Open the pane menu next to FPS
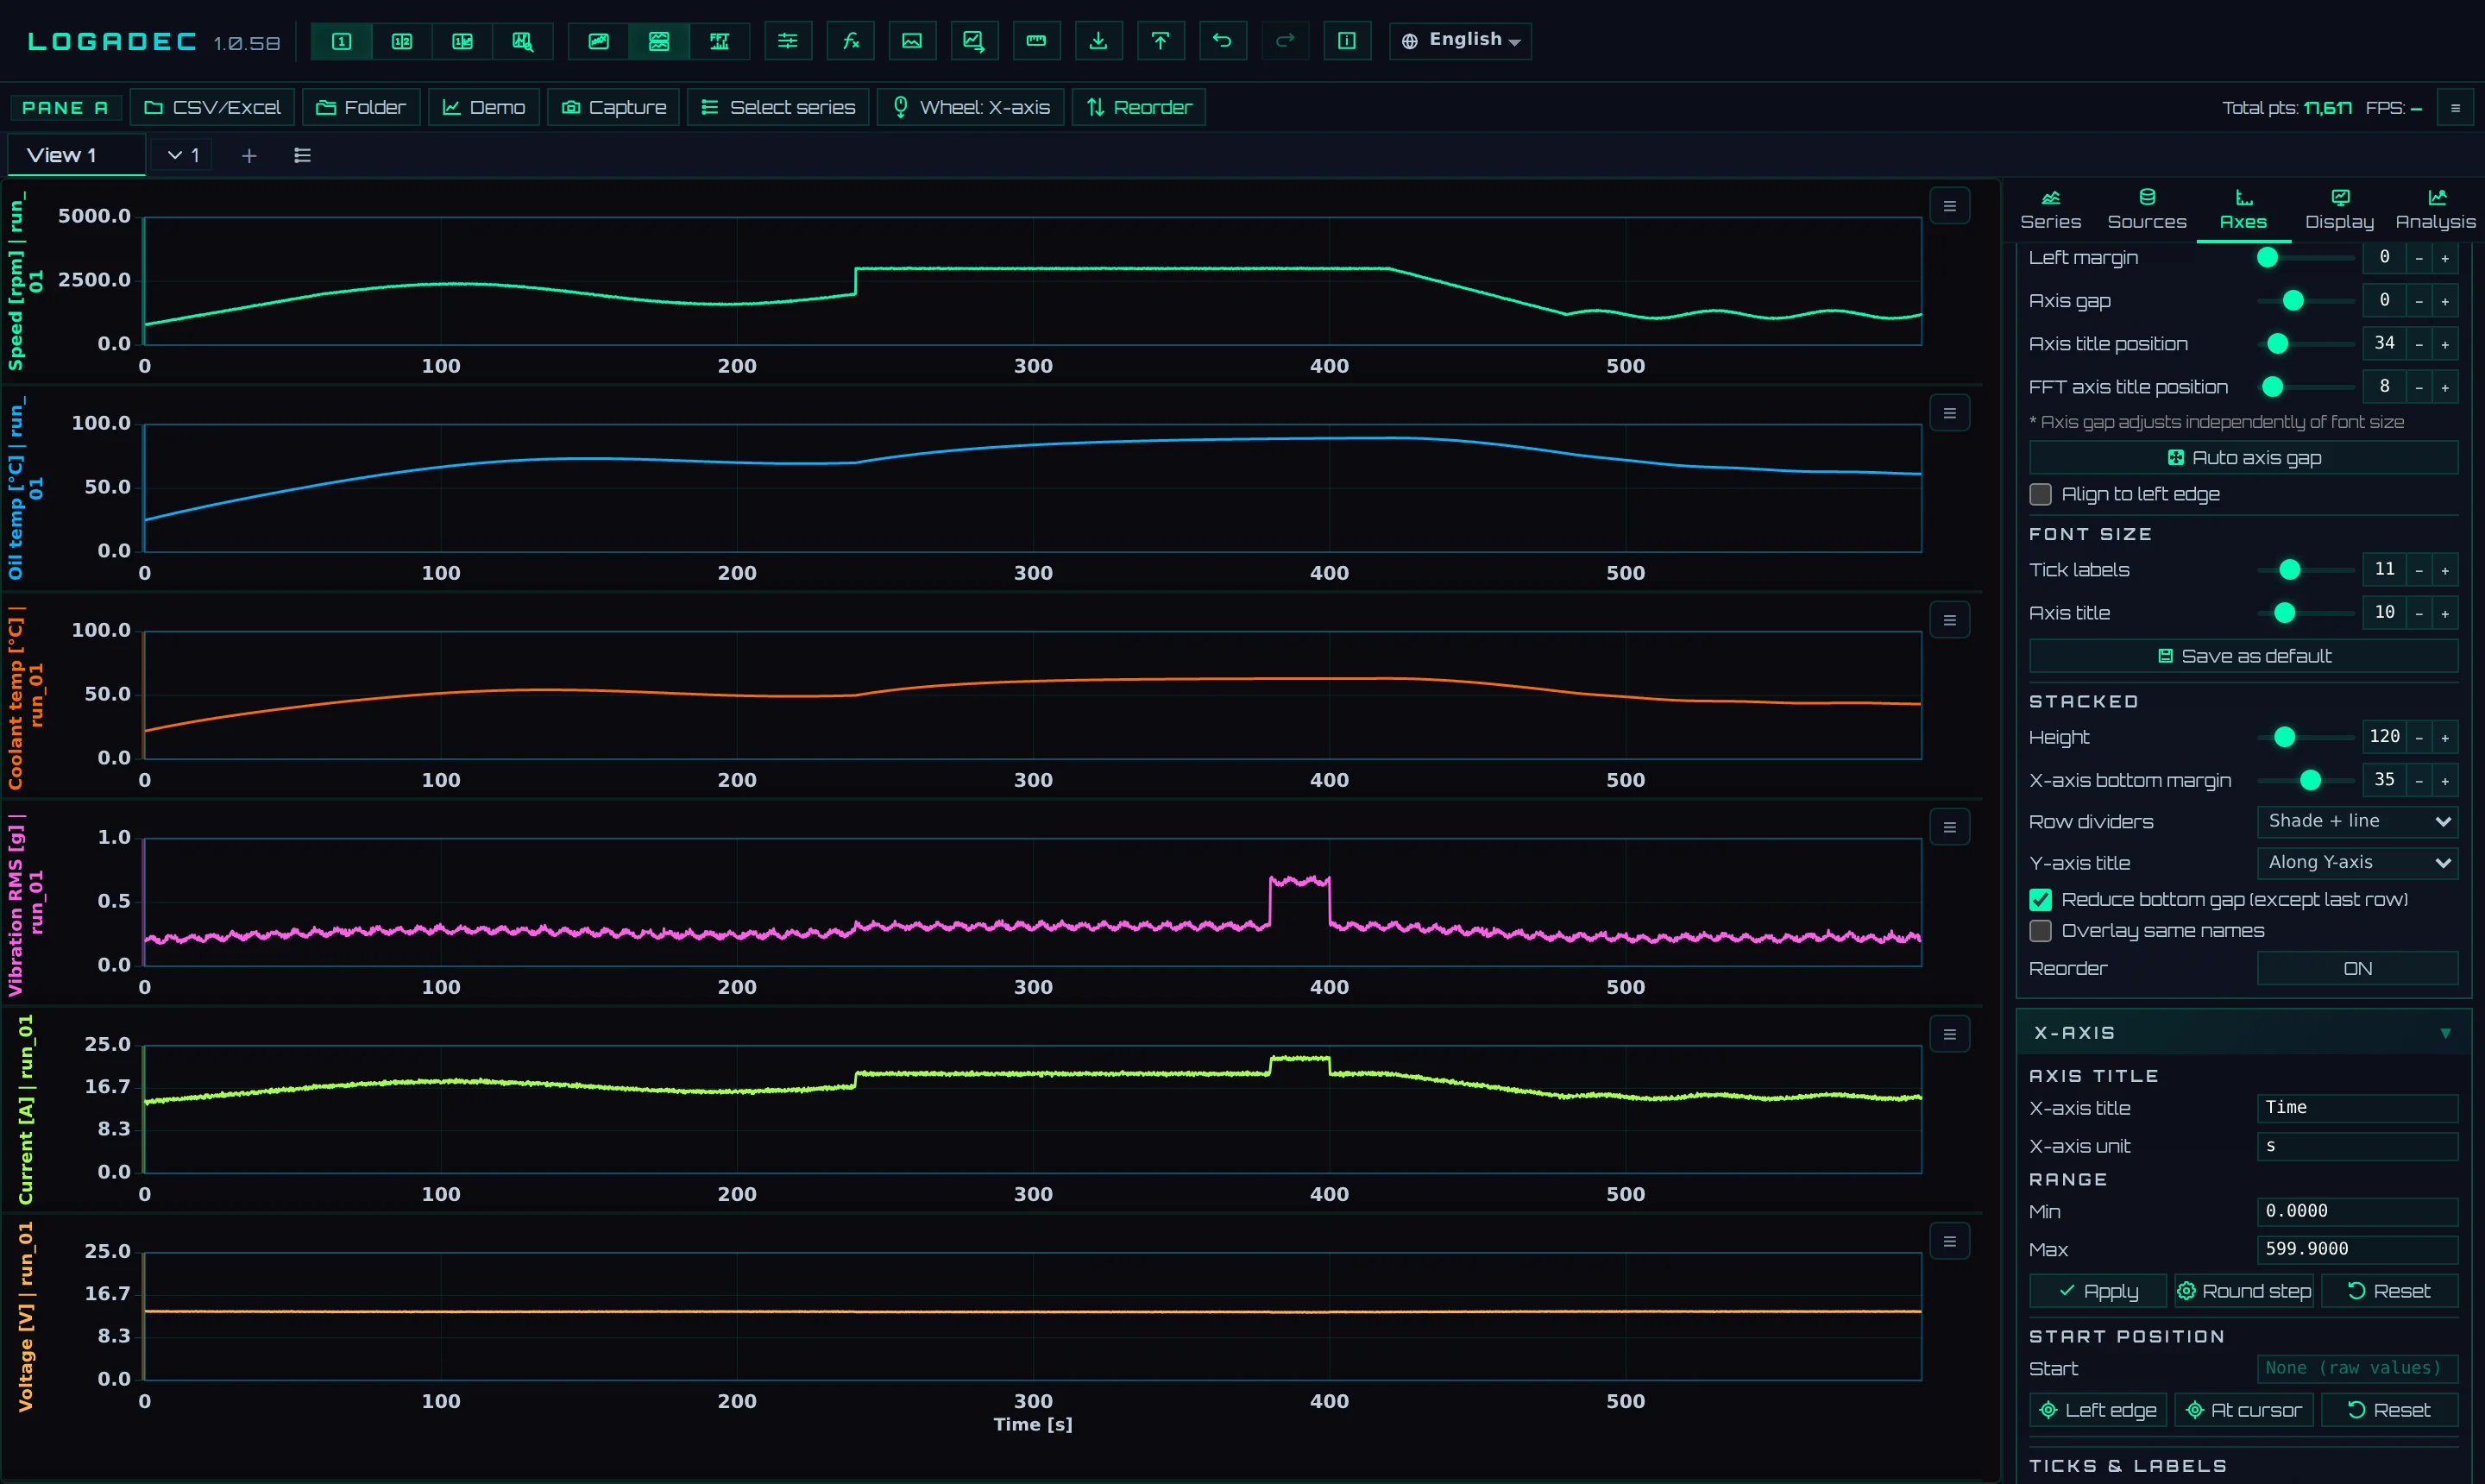Screen dimensions: 2485x1484 [x=2454, y=107]
